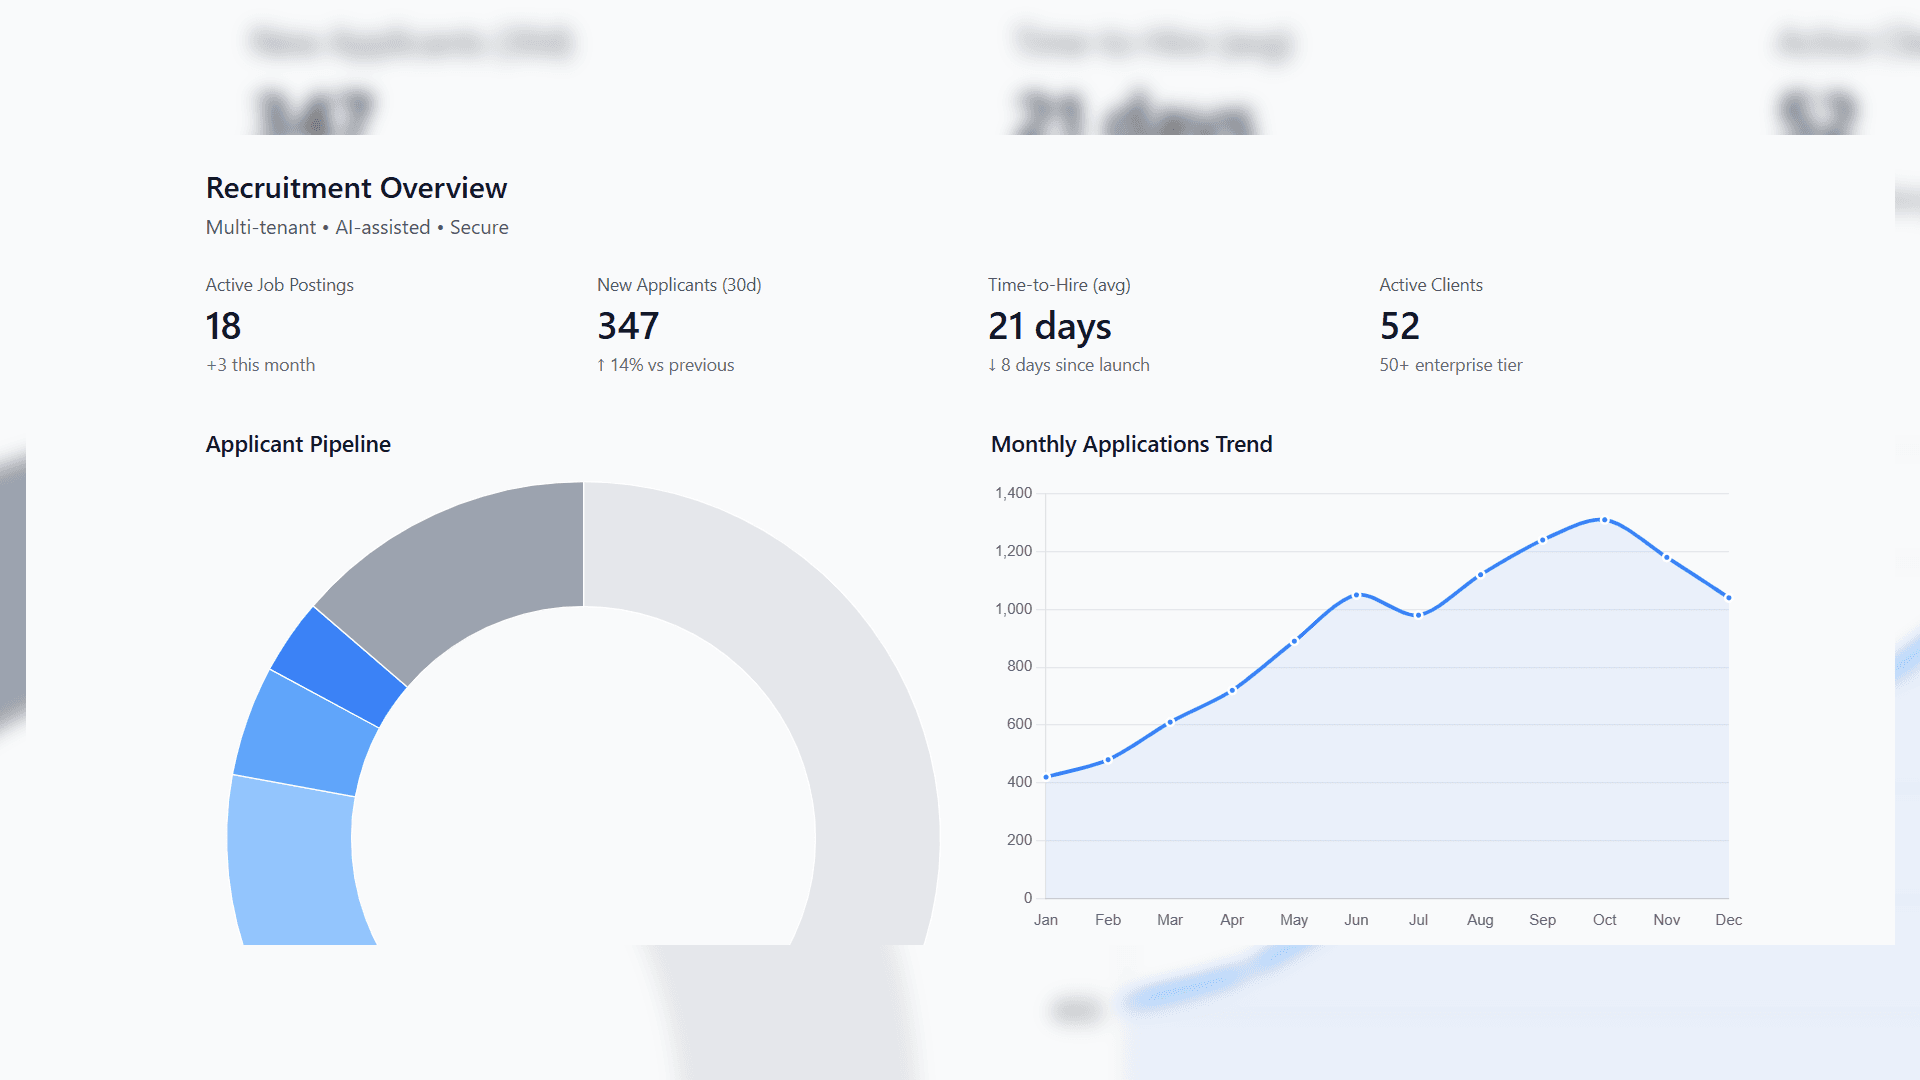Screen dimensions: 1920x1080
Task: Click the Recruitment Overview heading
Action: click(356, 188)
